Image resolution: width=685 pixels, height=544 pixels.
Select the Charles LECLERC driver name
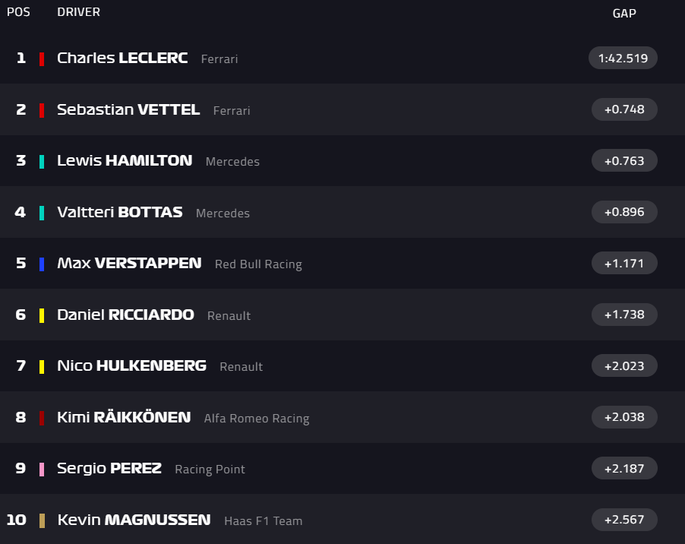[122, 58]
